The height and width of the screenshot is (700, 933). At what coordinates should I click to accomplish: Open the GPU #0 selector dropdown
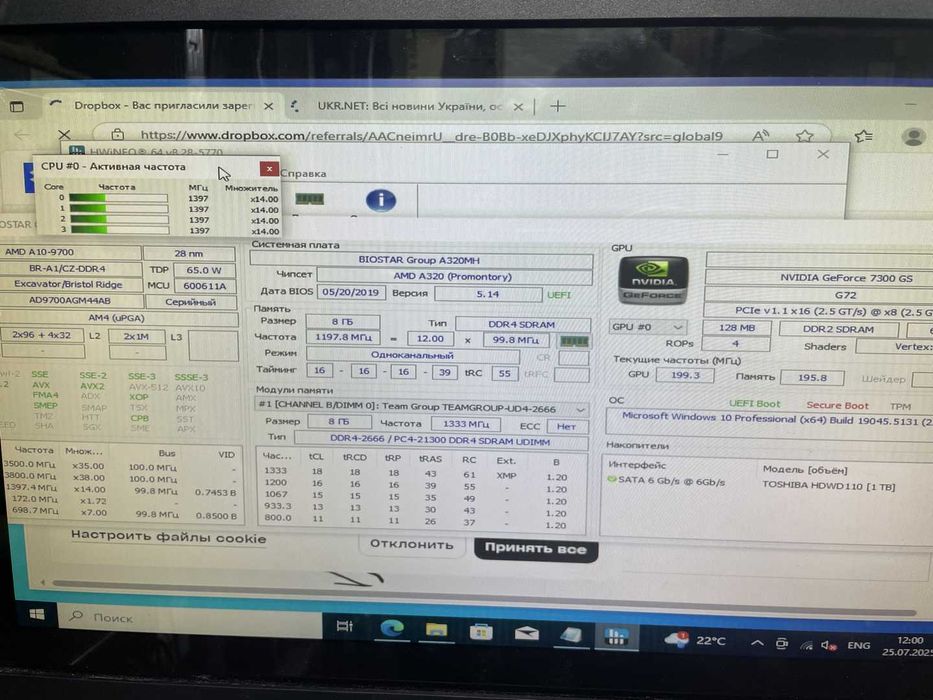[648, 327]
